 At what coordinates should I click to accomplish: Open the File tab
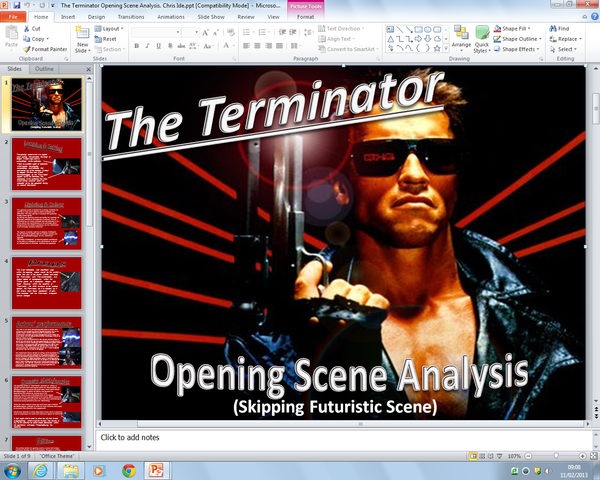coord(13,17)
